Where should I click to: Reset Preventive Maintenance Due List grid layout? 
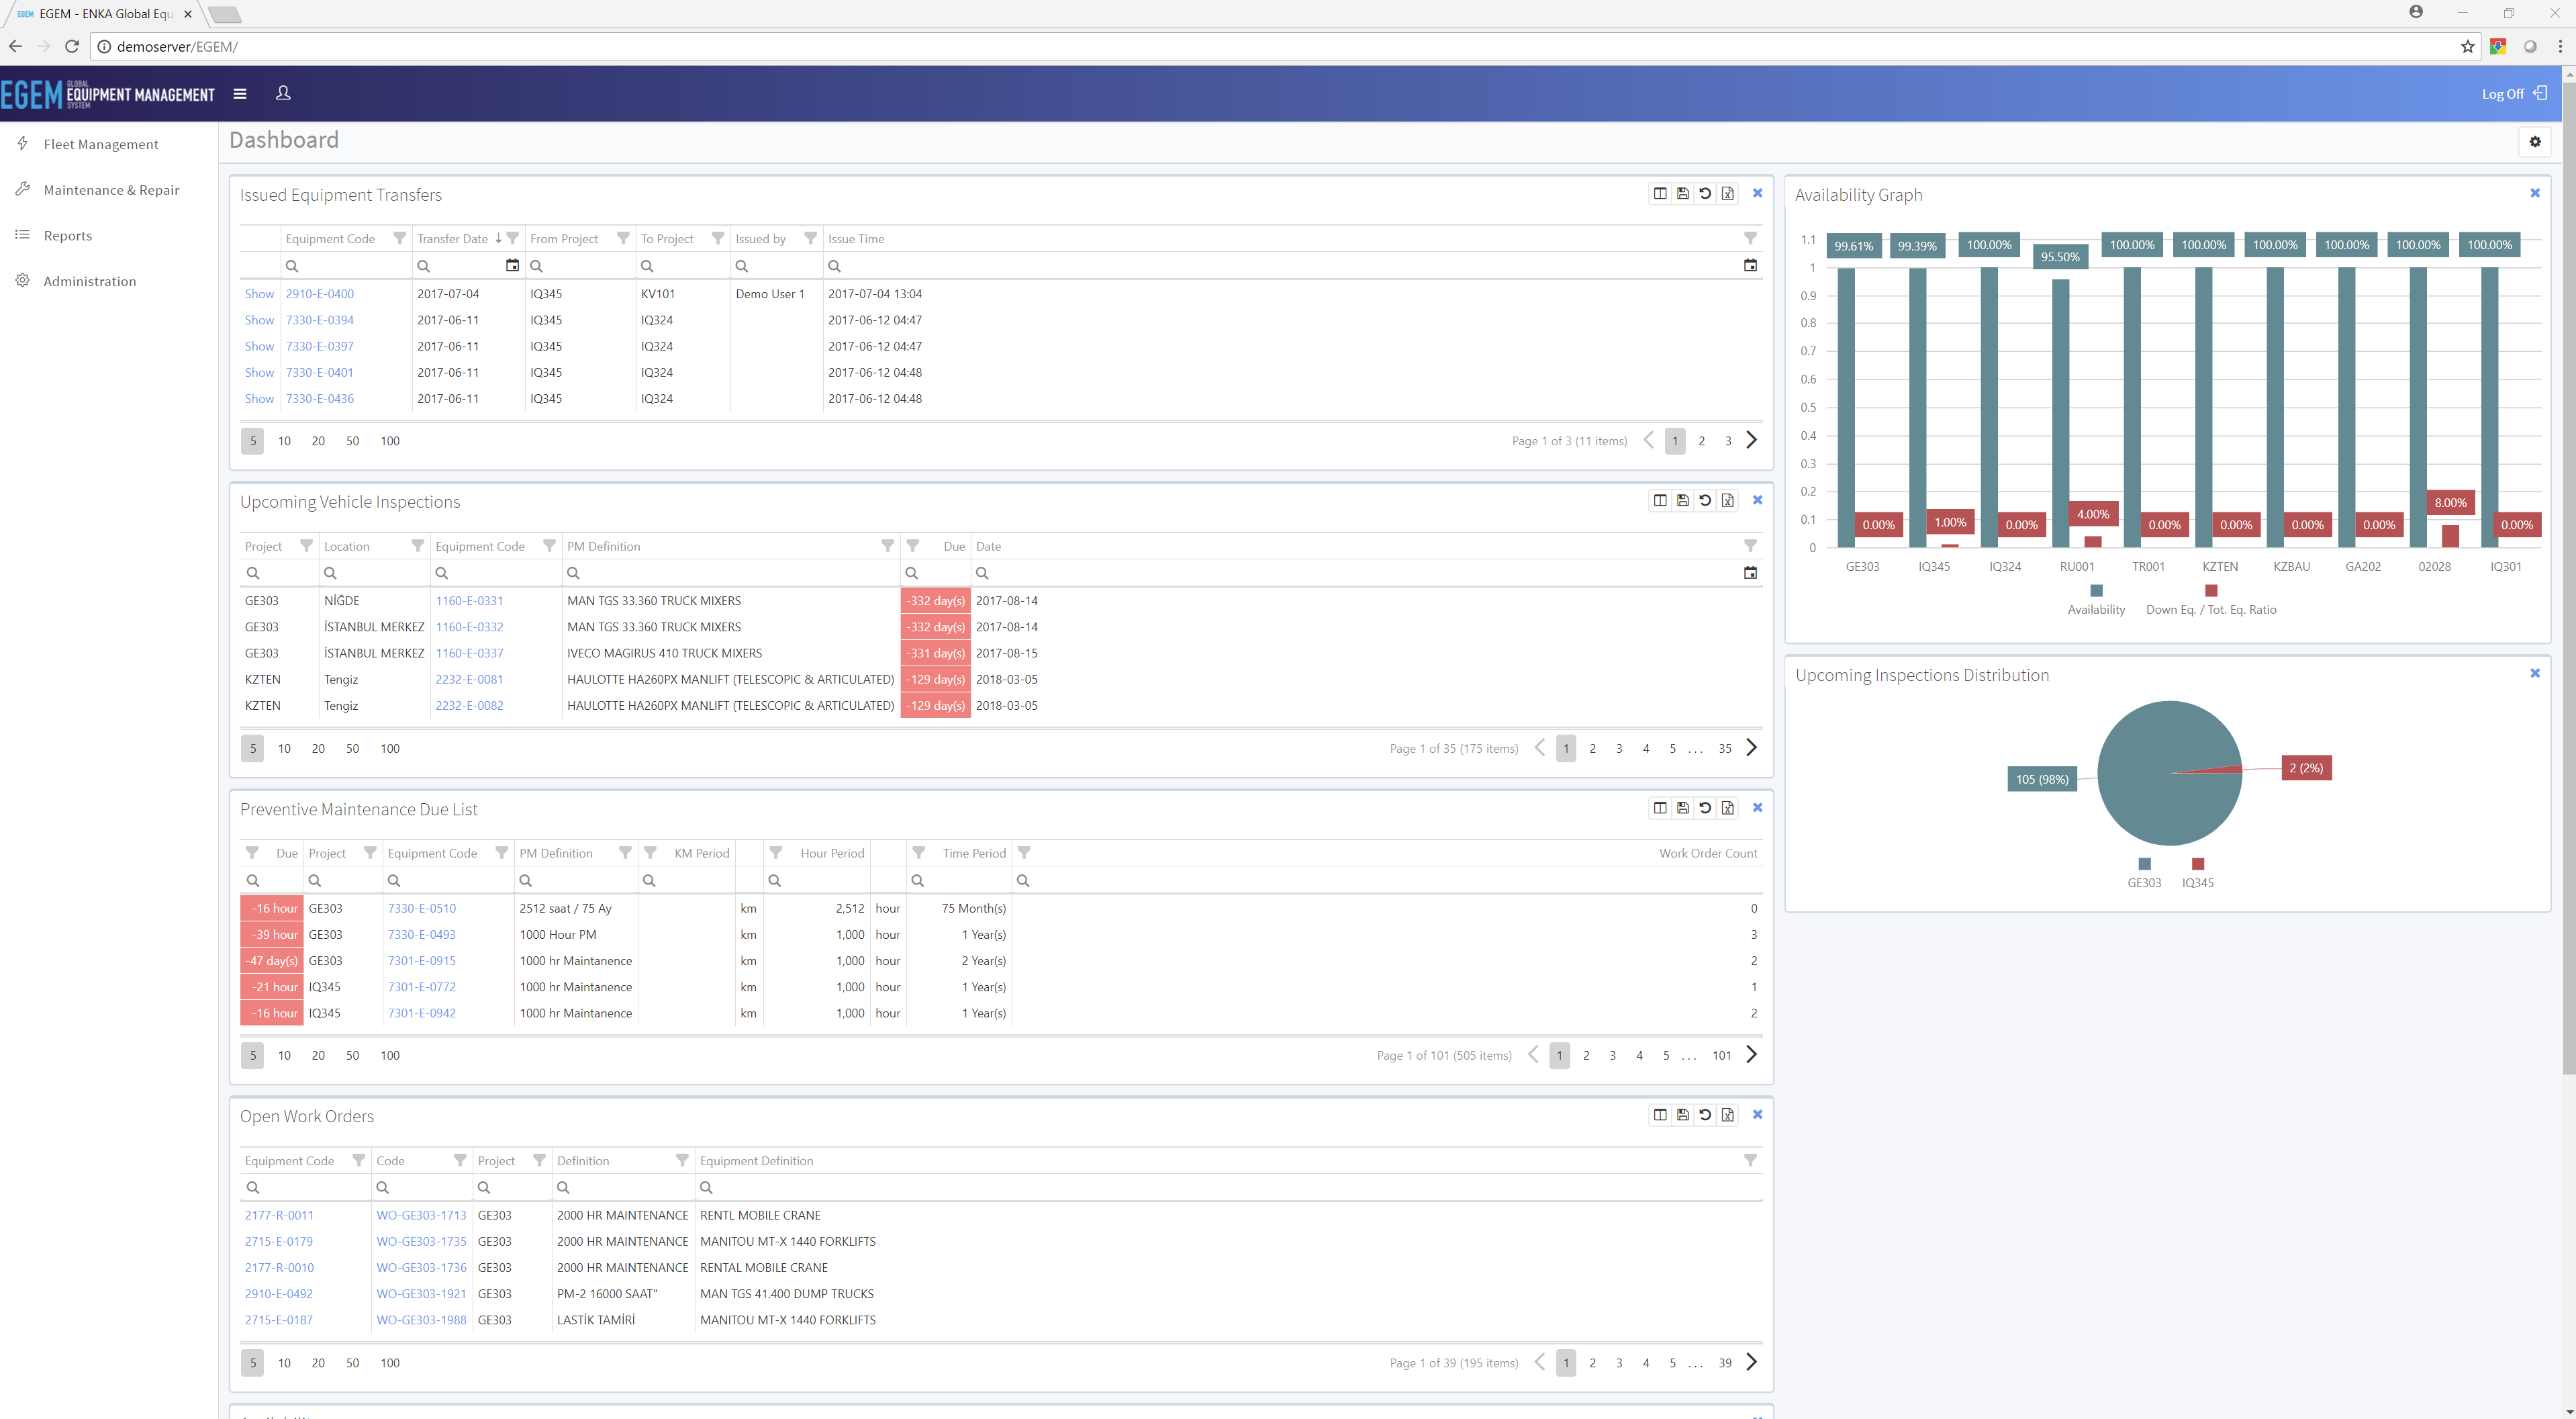click(1705, 807)
